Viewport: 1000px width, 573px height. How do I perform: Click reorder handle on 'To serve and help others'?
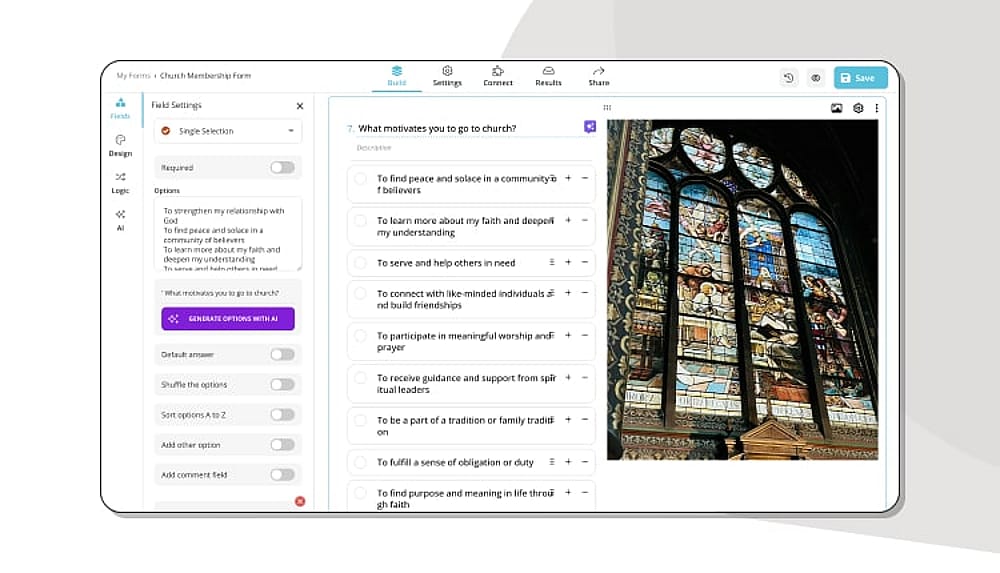[552, 262]
